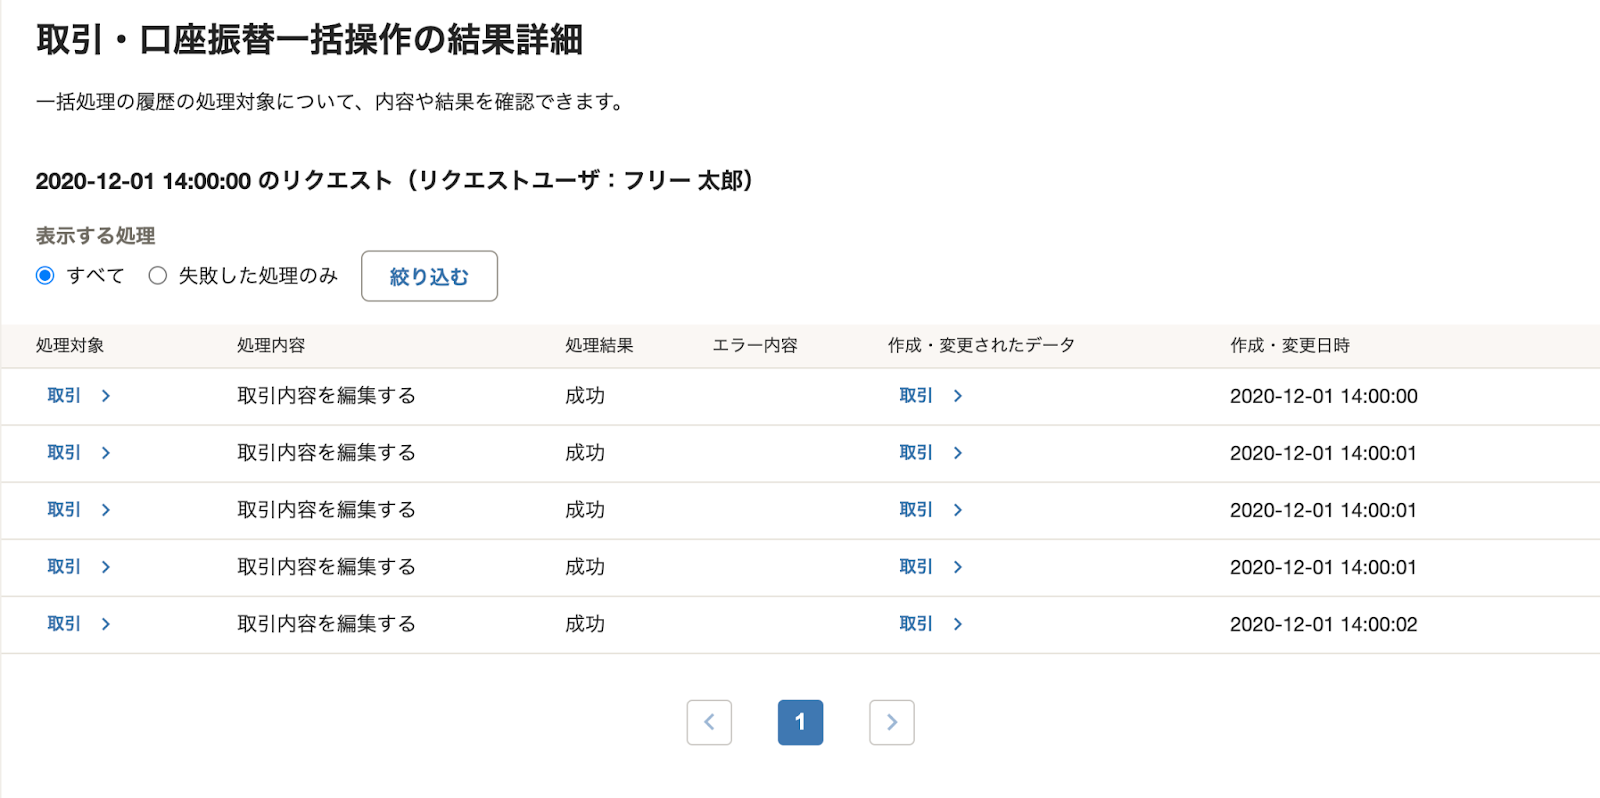The width and height of the screenshot is (1600, 798).
Task: Click 成功 in the 14:00:02 row
Action: [x=585, y=624]
